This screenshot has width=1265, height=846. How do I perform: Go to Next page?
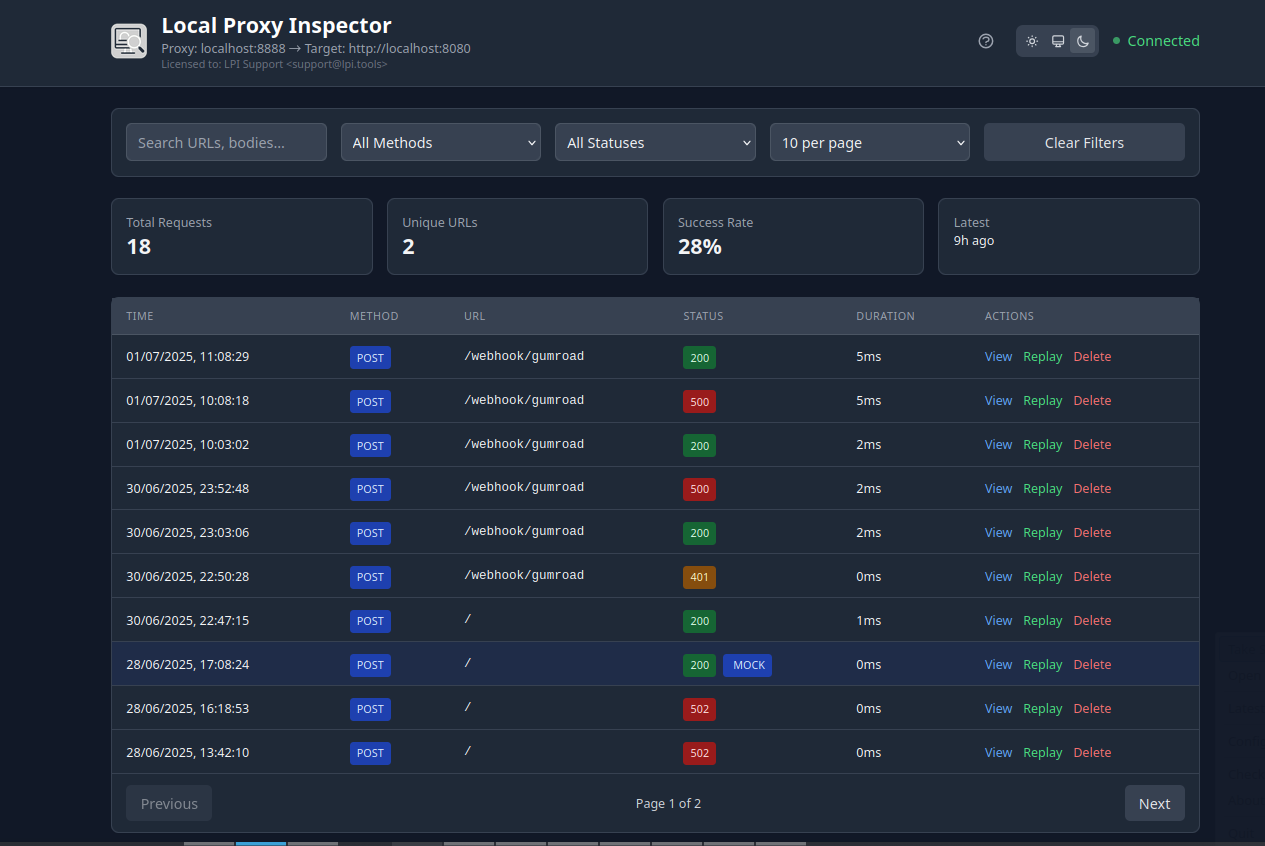coord(1154,803)
